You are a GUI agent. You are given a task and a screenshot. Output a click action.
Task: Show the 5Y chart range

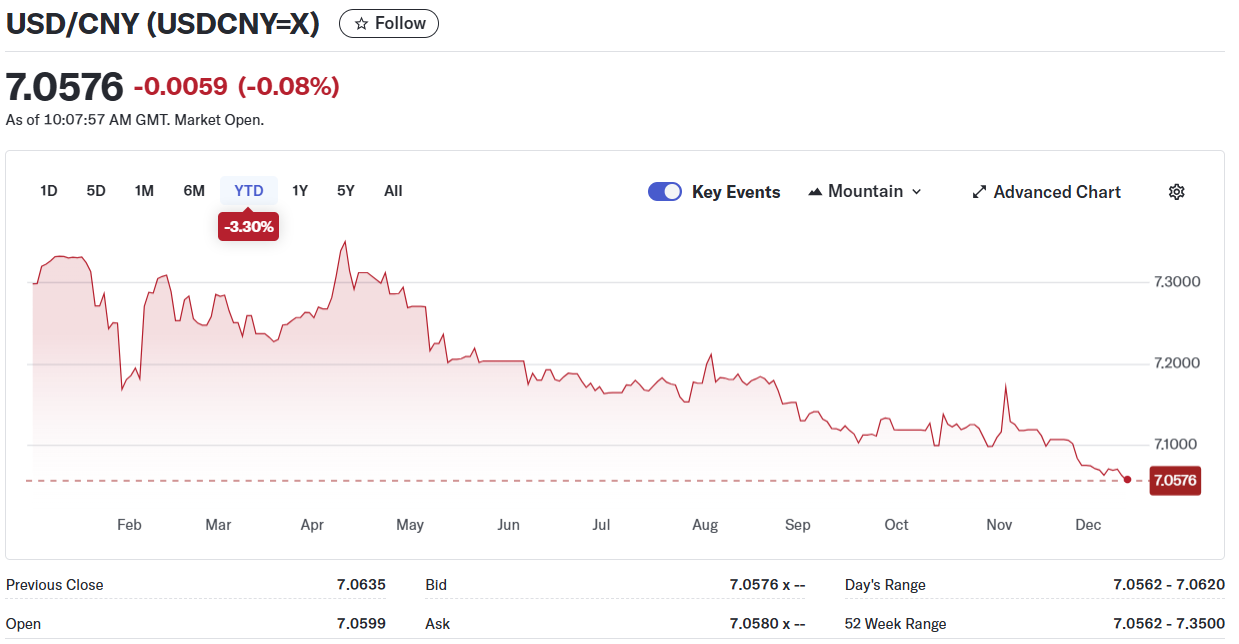point(346,191)
